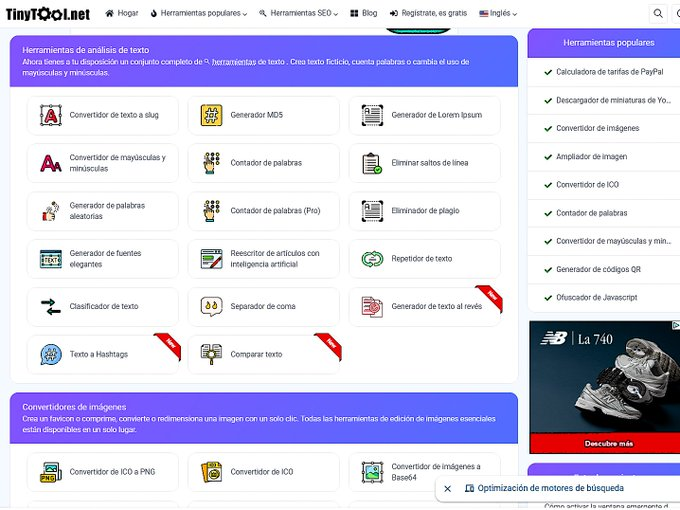Click the Convertidores de imágenes heading

click(x=74, y=407)
